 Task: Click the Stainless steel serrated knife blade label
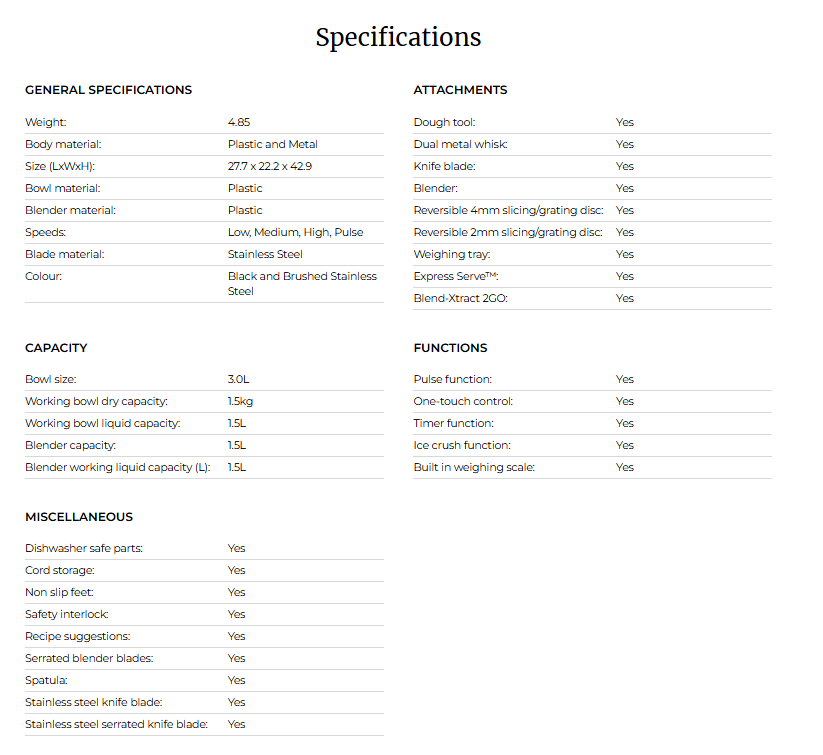[x=116, y=724]
